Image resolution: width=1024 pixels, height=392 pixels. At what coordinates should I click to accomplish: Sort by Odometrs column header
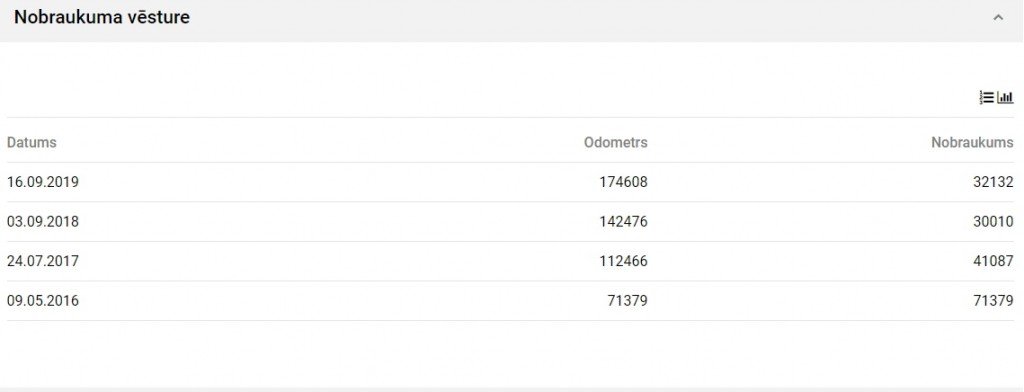tap(616, 142)
